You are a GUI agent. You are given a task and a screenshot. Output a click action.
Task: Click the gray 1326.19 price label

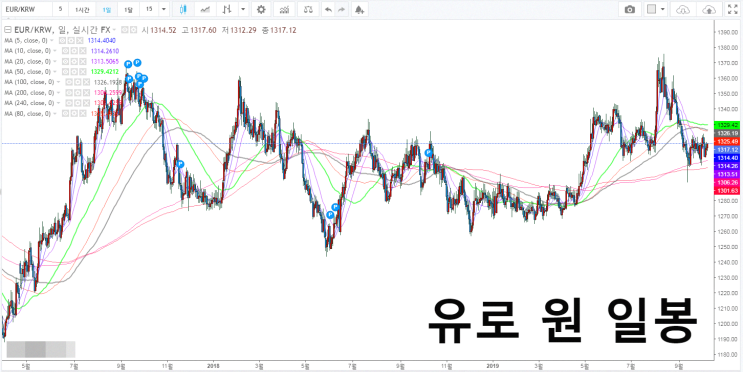pyautogui.click(x=727, y=133)
